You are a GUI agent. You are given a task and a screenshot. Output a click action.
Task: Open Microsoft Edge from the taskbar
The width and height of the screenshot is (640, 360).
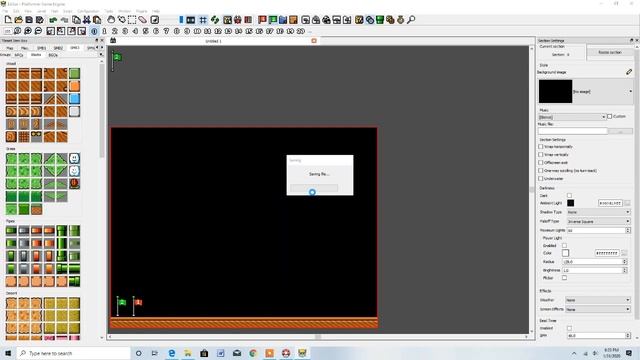point(171,353)
